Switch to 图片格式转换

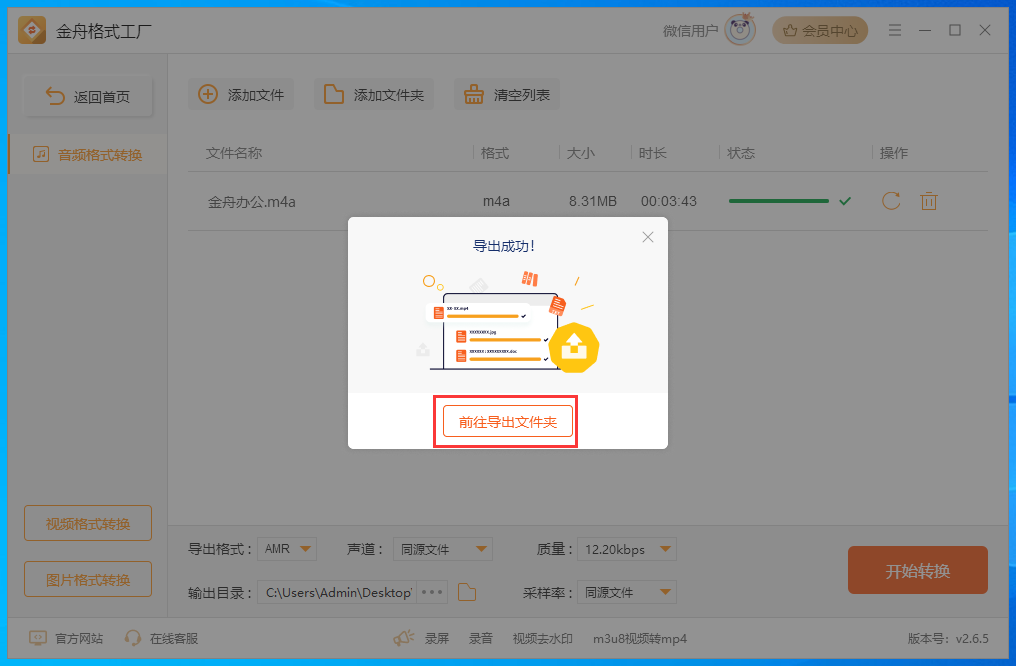(x=88, y=579)
